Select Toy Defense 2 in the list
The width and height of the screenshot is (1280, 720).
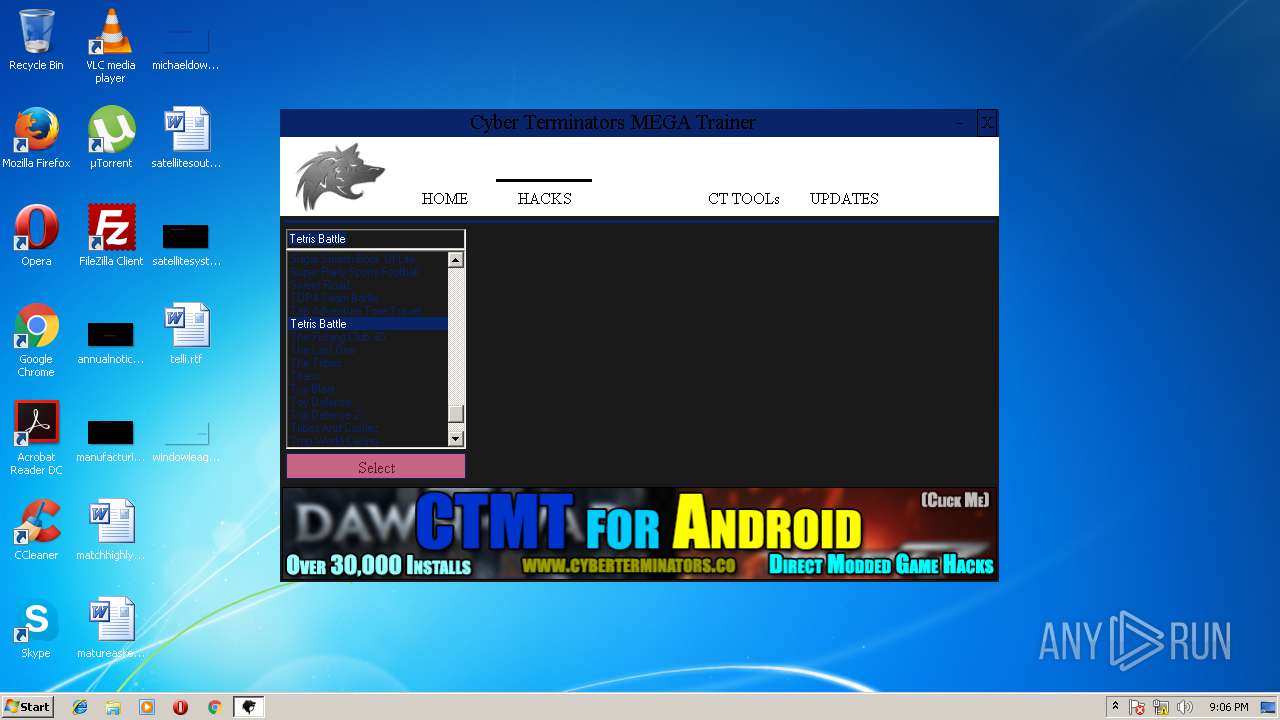(367, 415)
